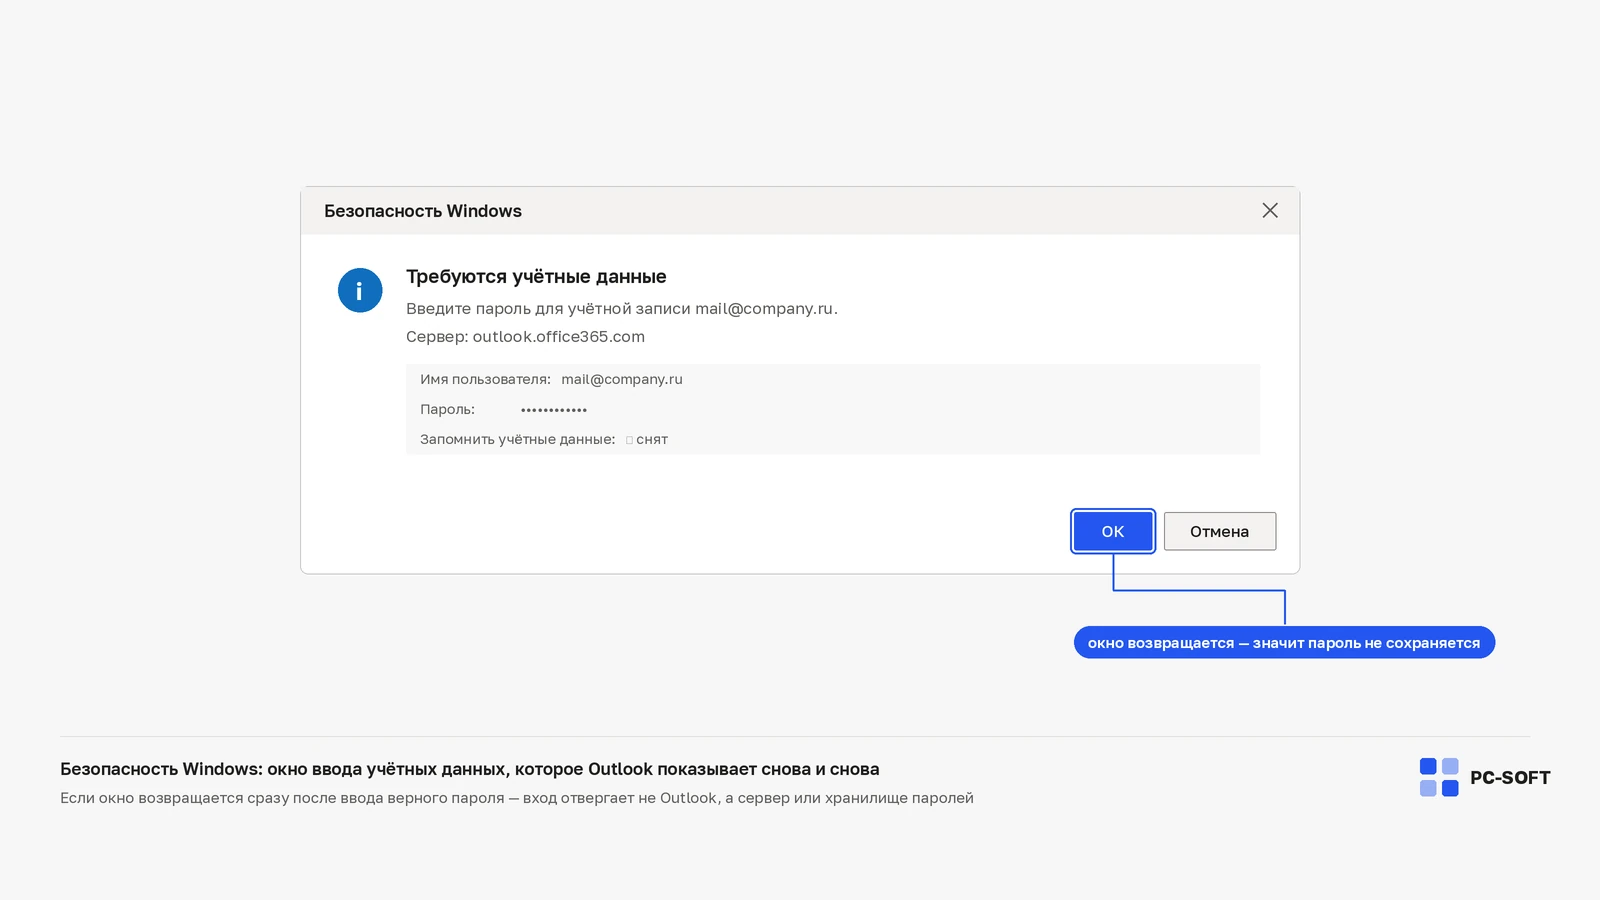Click the grey subtitle starting with Если окно
The height and width of the screenshot is (900, 1600).
click(517, 798)
